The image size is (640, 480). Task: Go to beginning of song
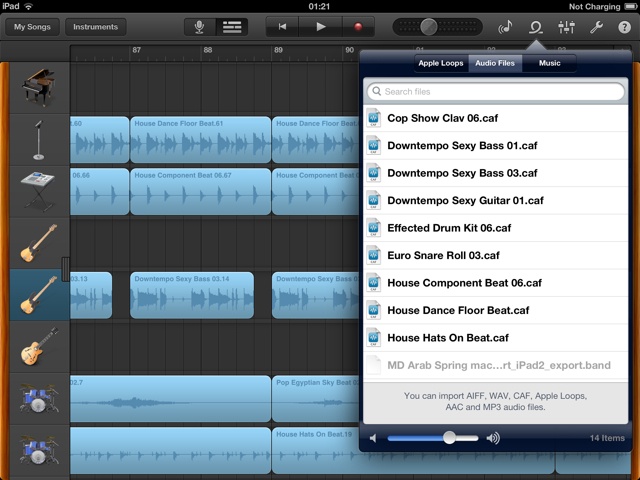pos(282,27)
